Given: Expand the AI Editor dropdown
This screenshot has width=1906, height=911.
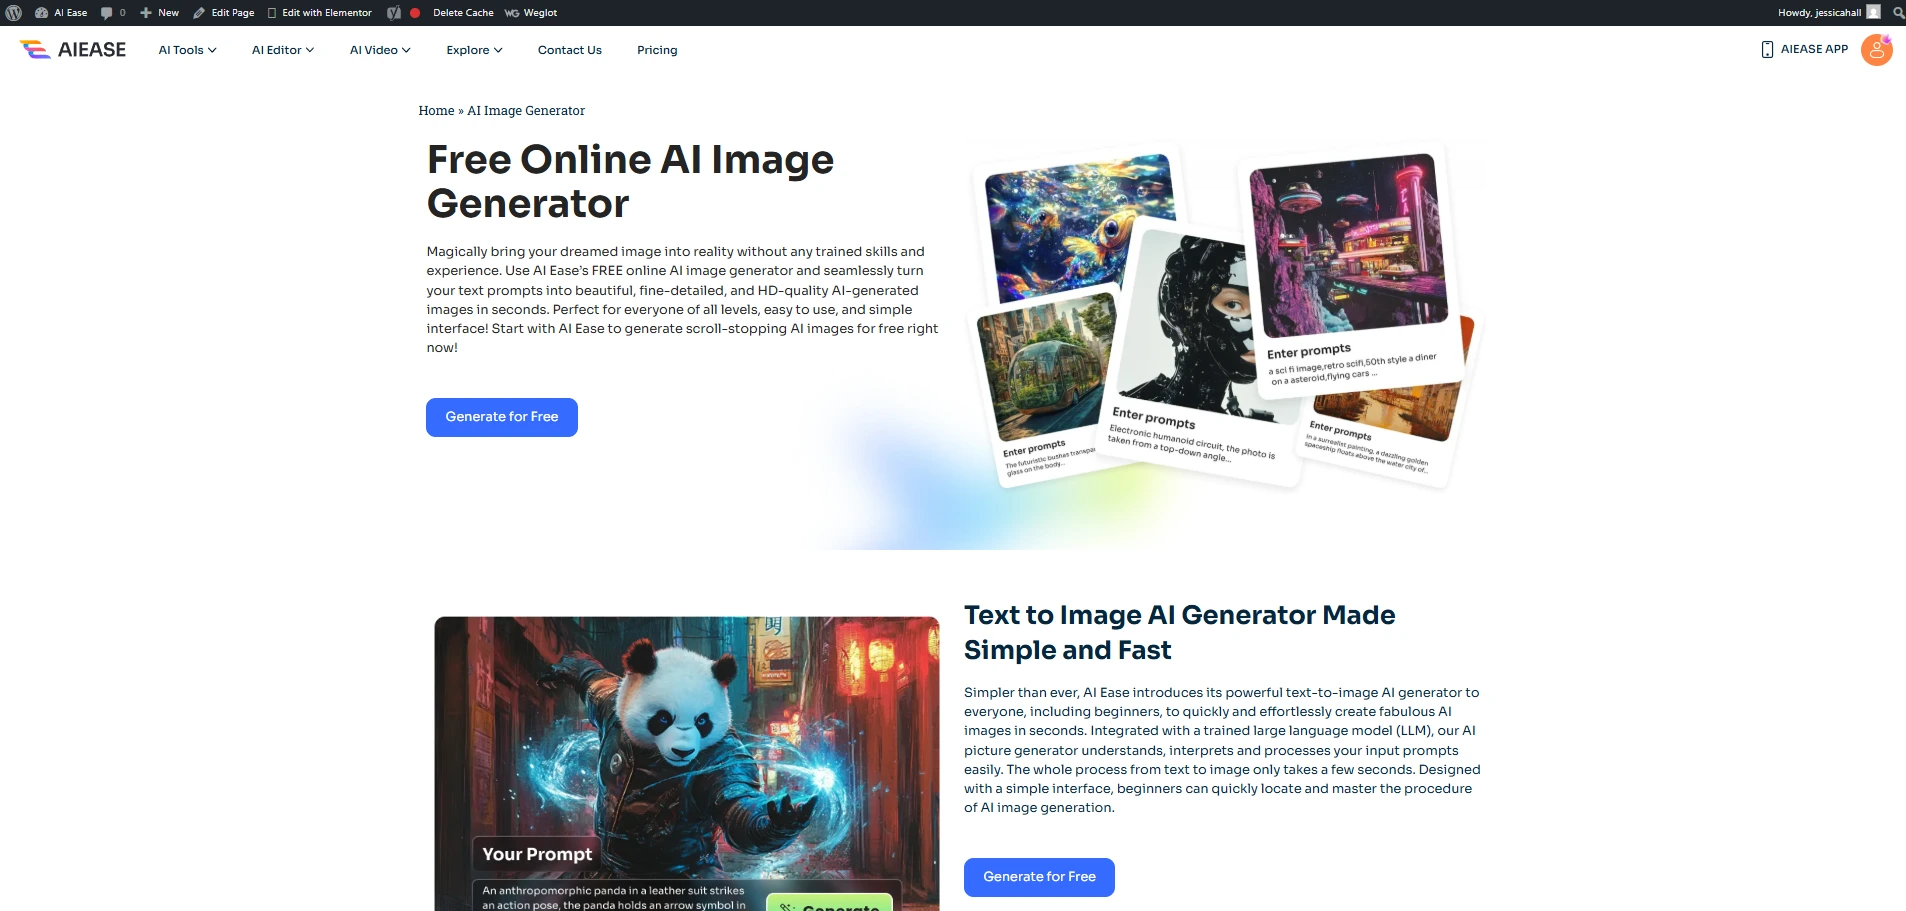Looking at the screenshot, I should click(282, 50).
